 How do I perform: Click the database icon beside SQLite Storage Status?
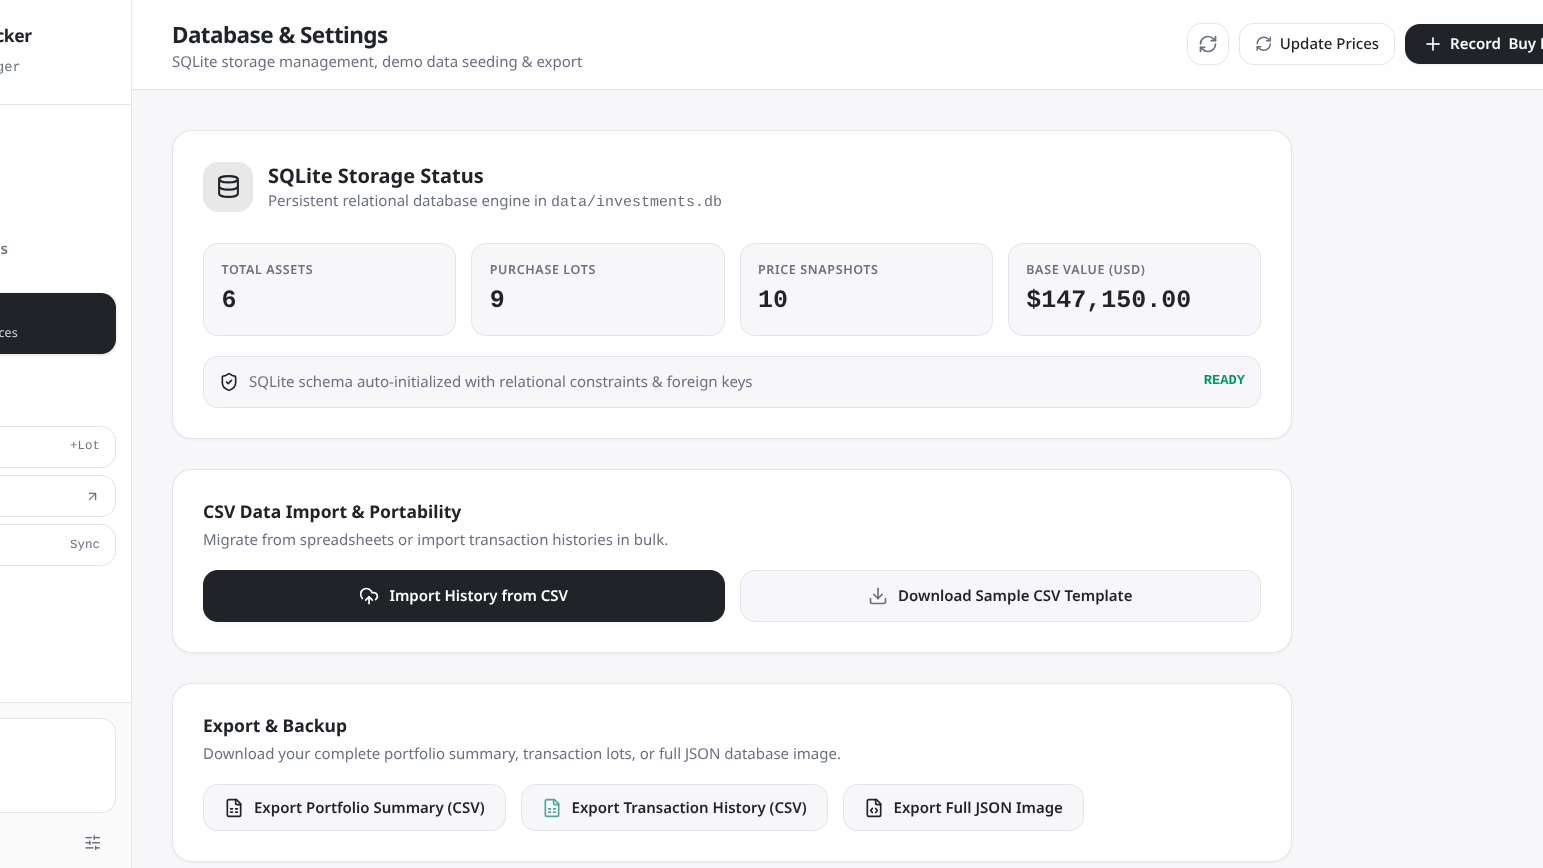(228, 187)
